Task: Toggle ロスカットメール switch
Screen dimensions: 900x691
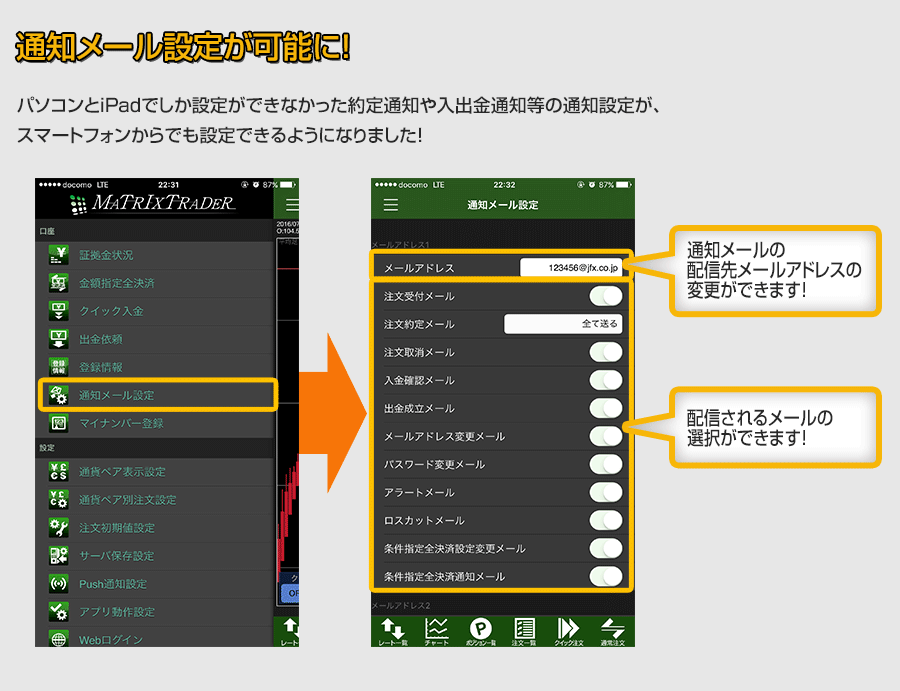Action: pyautogui.click(x=606, y=521)
